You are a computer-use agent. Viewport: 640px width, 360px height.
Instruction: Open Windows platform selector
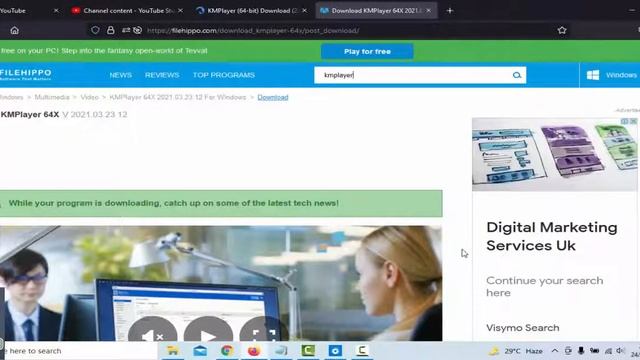tap(611, 75)
